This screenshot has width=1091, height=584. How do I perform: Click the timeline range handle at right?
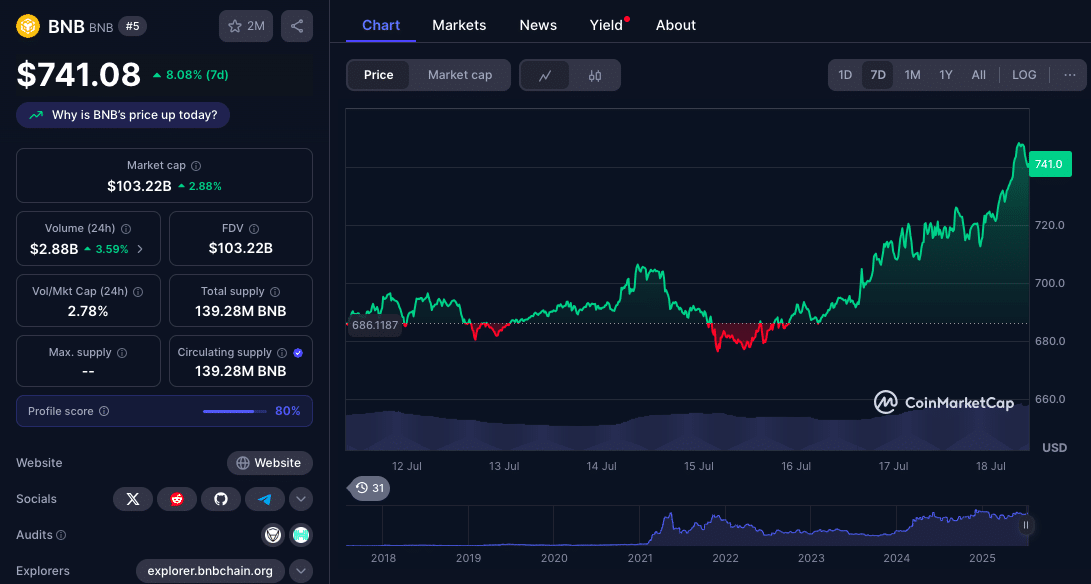click(x=1026, y=526)
